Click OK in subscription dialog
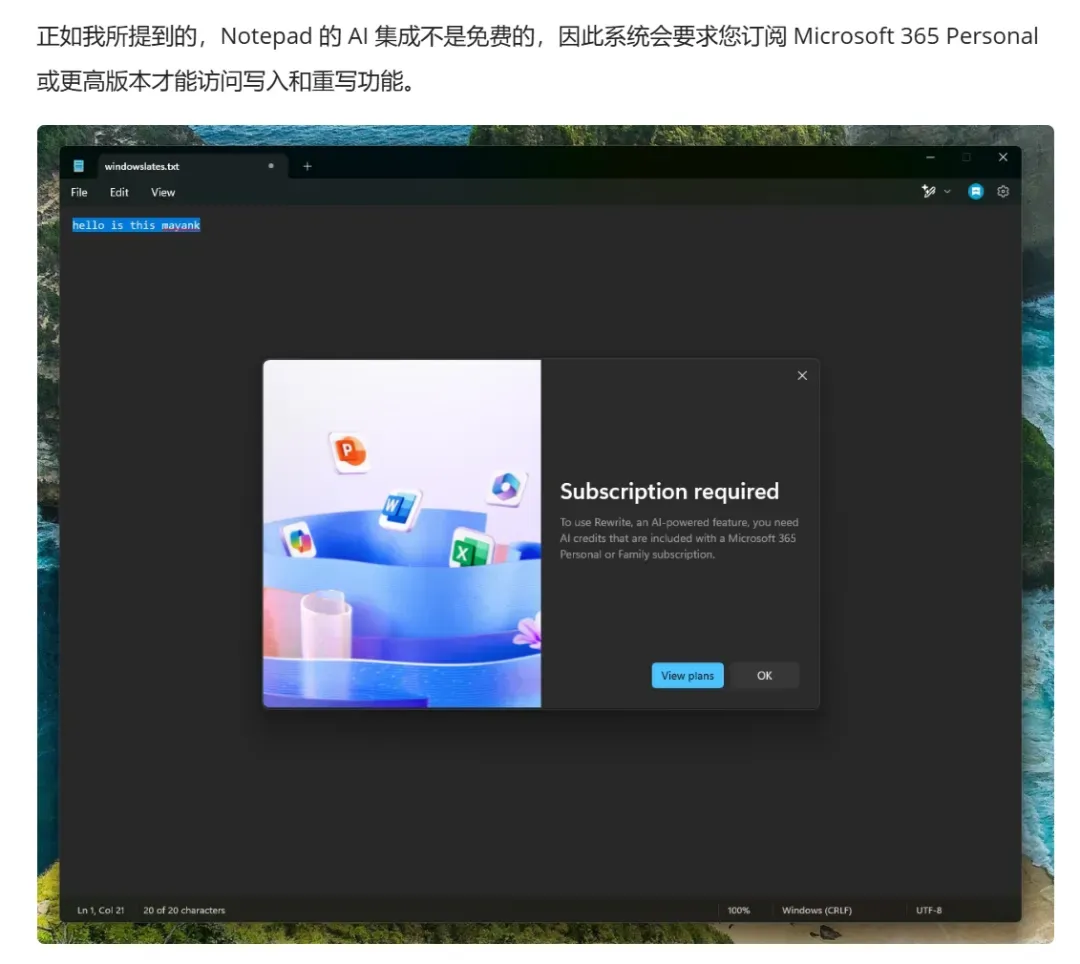 (x=765, y=675)
